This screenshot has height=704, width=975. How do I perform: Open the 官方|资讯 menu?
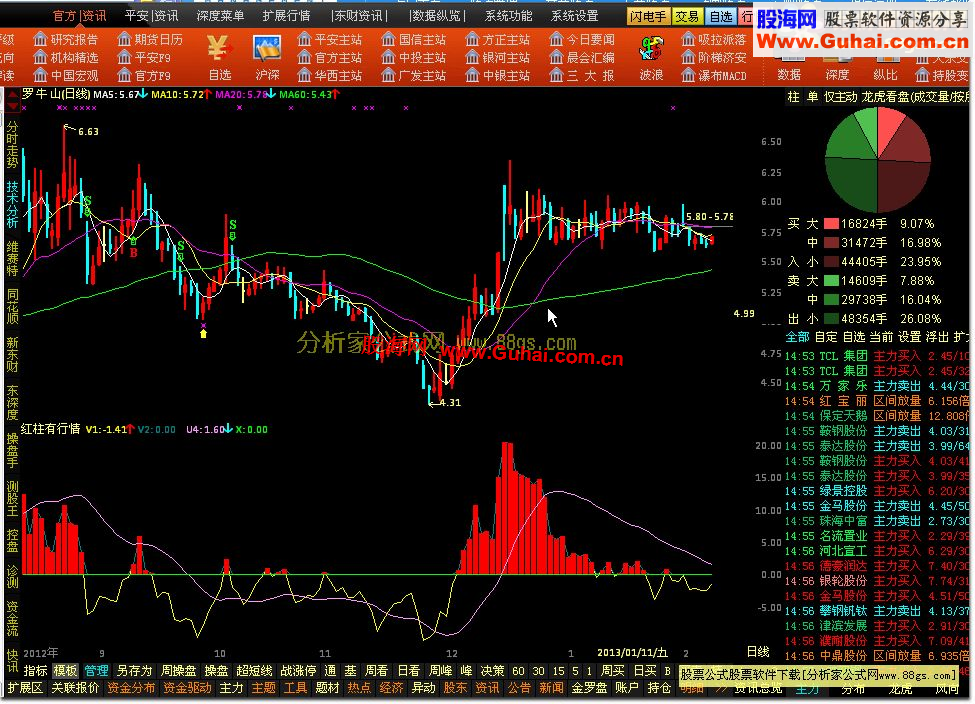(80, 16)
